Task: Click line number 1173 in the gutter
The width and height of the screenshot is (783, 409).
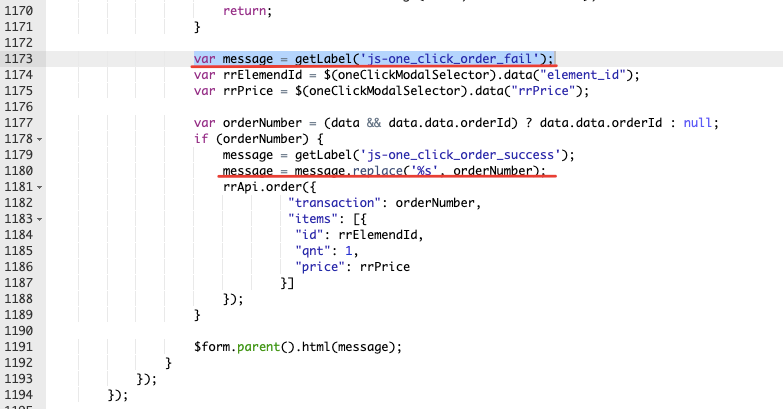Action: [18, 58]
